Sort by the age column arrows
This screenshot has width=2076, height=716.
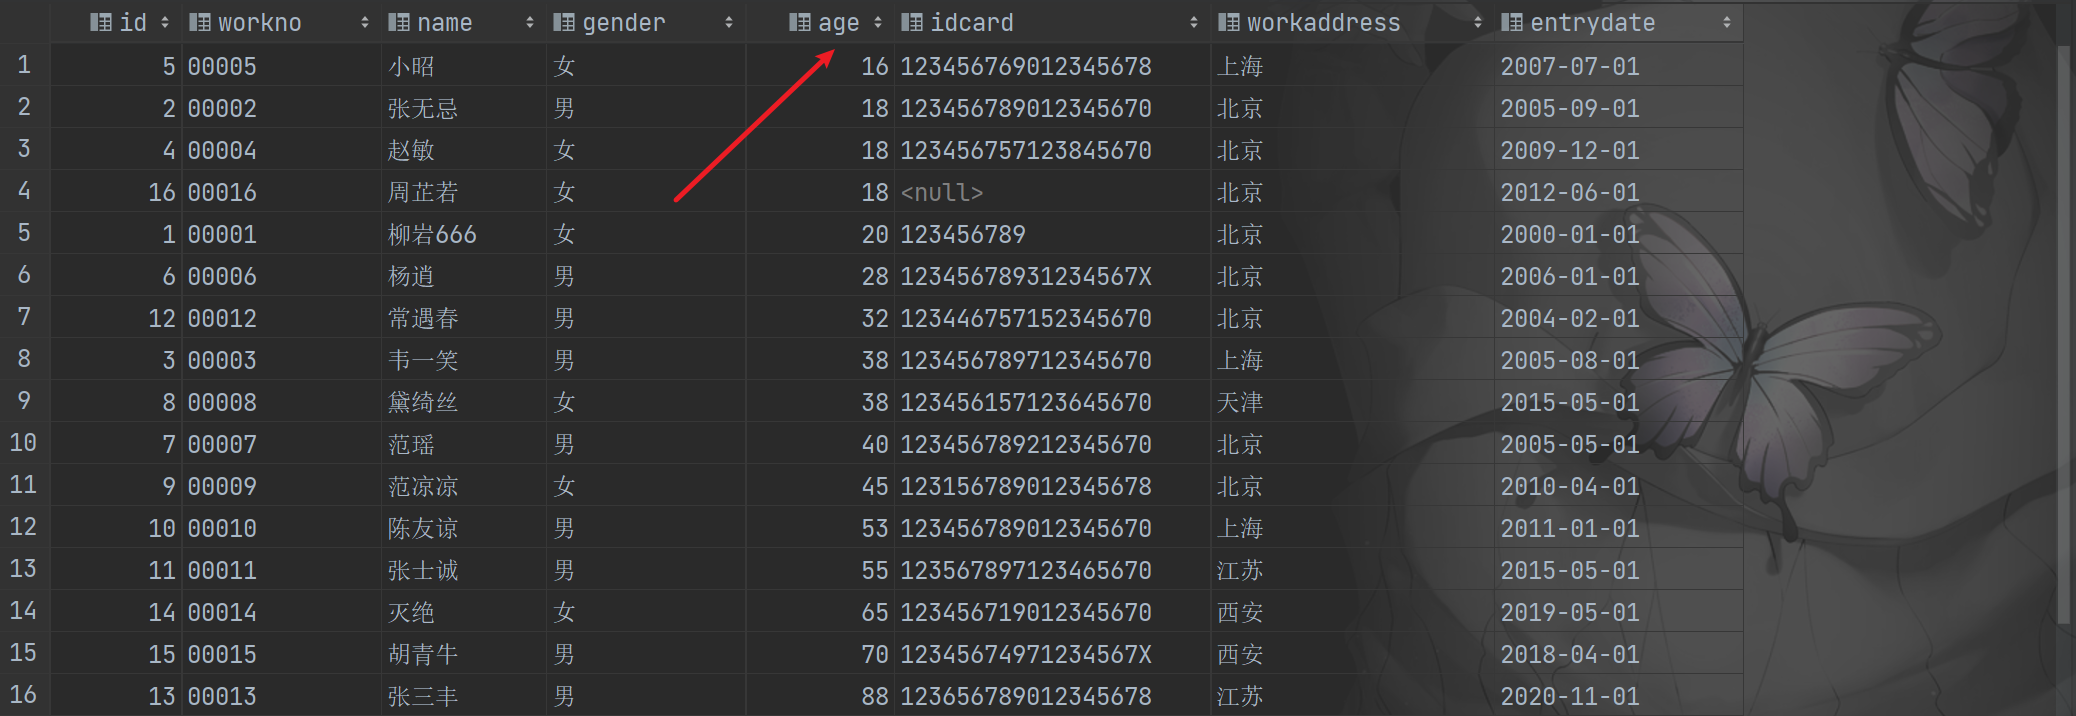coord(878,22)
